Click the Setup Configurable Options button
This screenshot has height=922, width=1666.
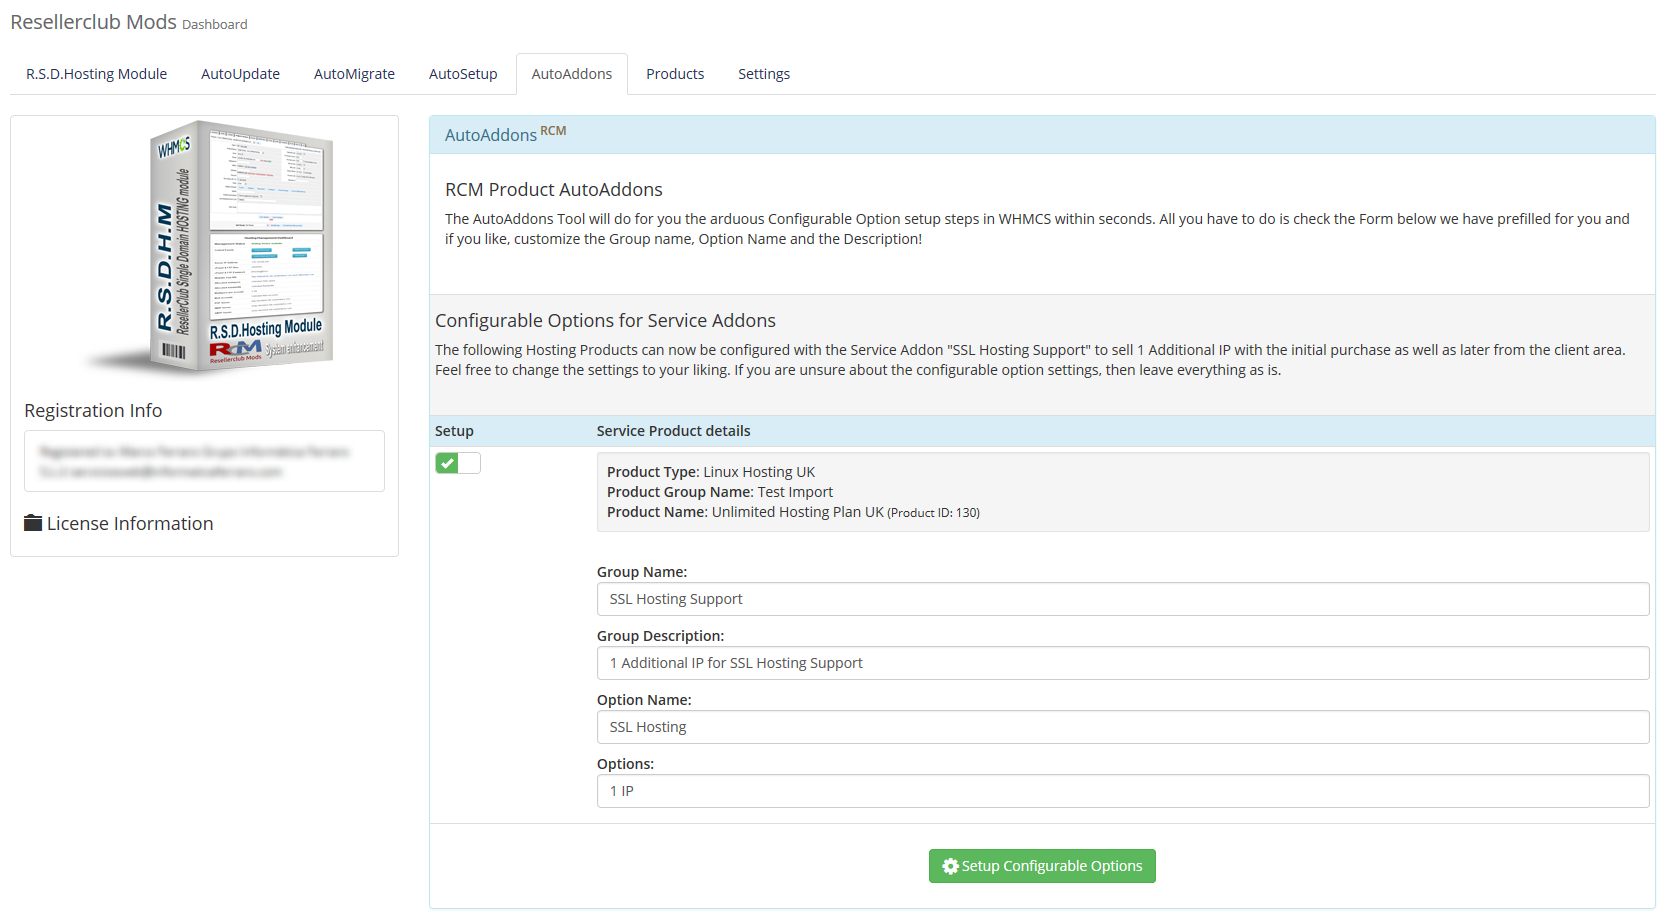point(1042,866)
